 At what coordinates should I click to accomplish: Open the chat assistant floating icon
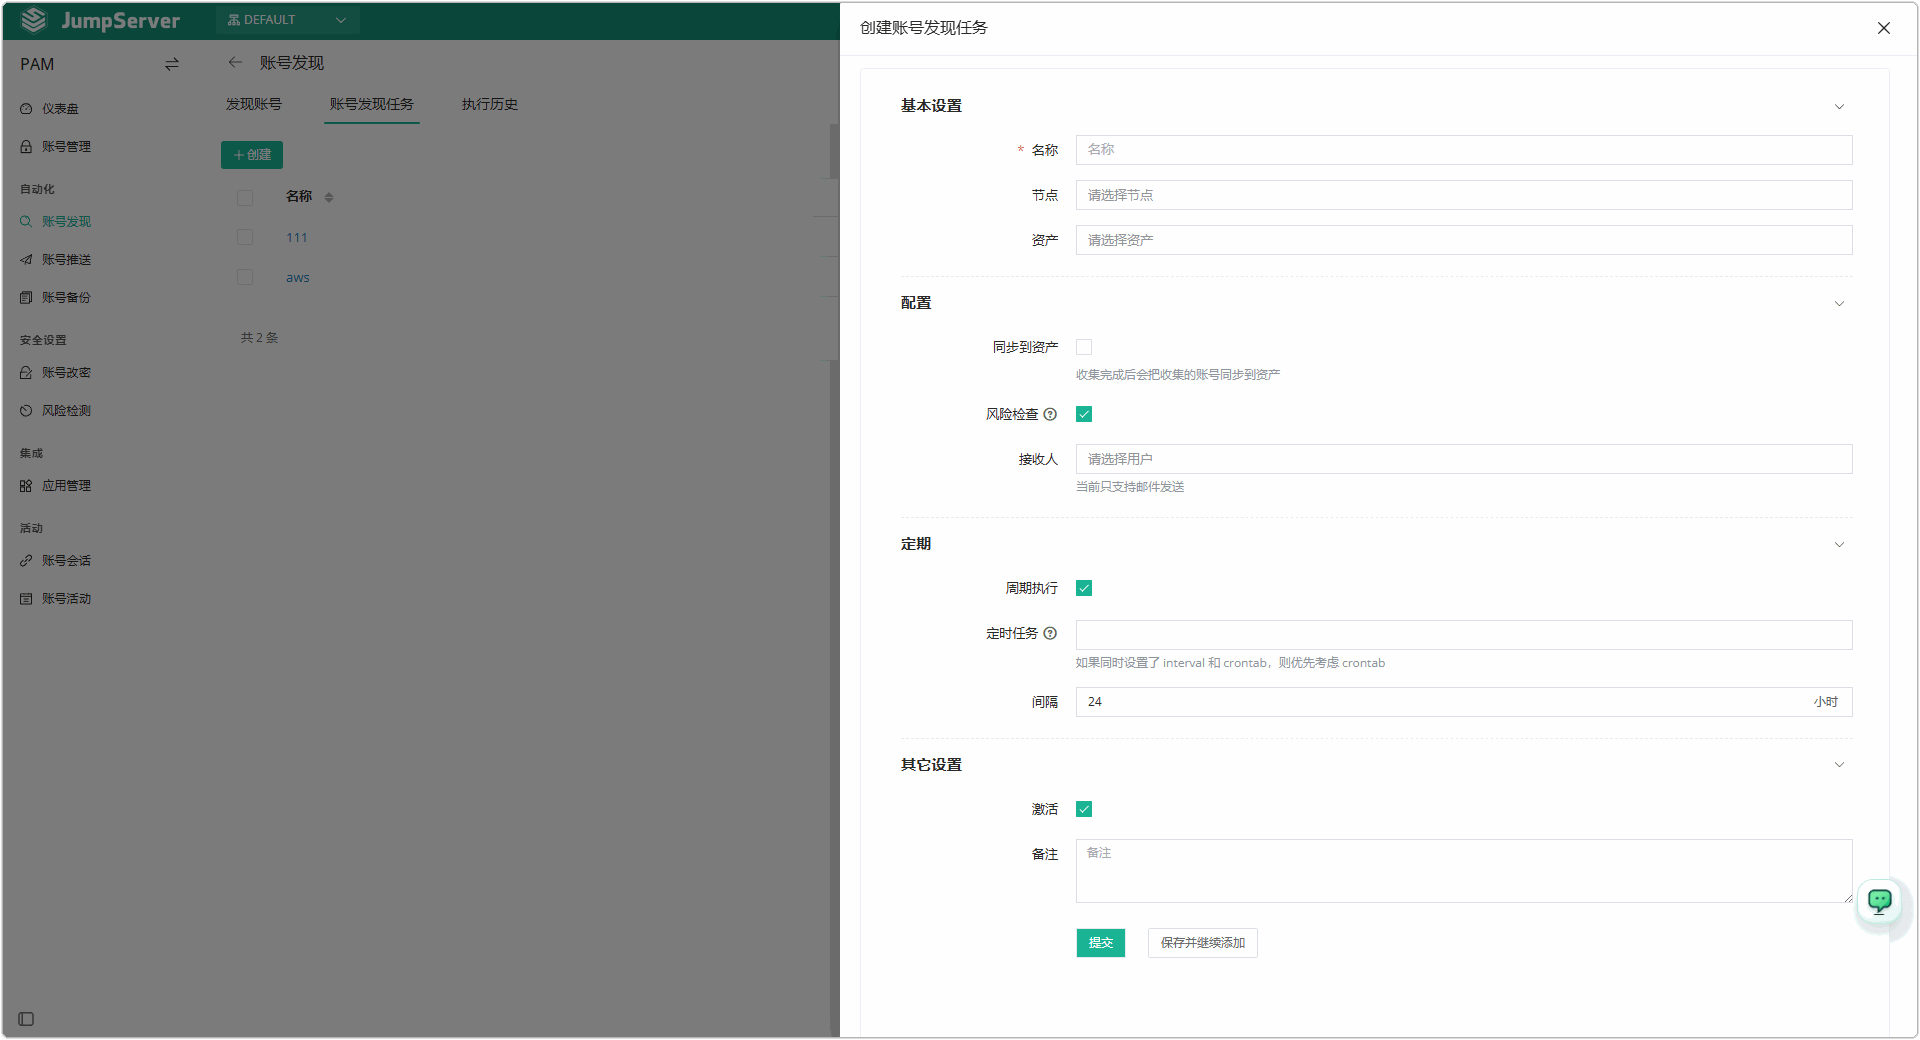point(1880,901)
